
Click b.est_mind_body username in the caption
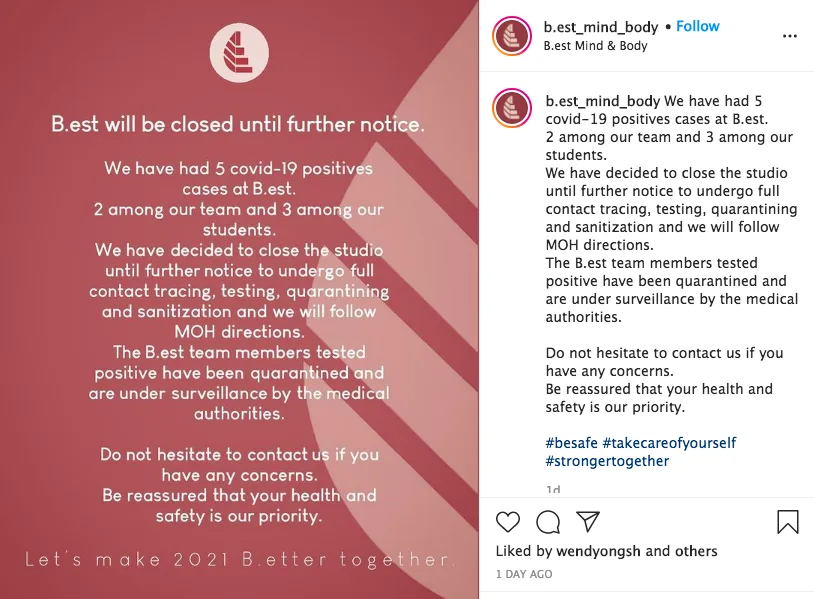(x=603, y=101)
